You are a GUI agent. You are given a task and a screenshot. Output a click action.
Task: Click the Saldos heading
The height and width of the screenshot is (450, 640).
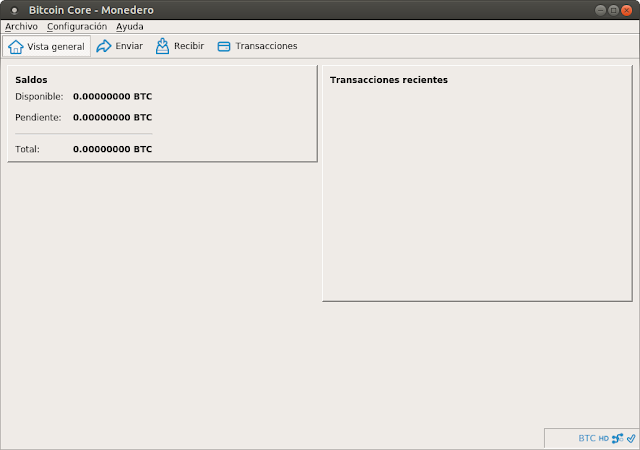(x=31, y=80)
